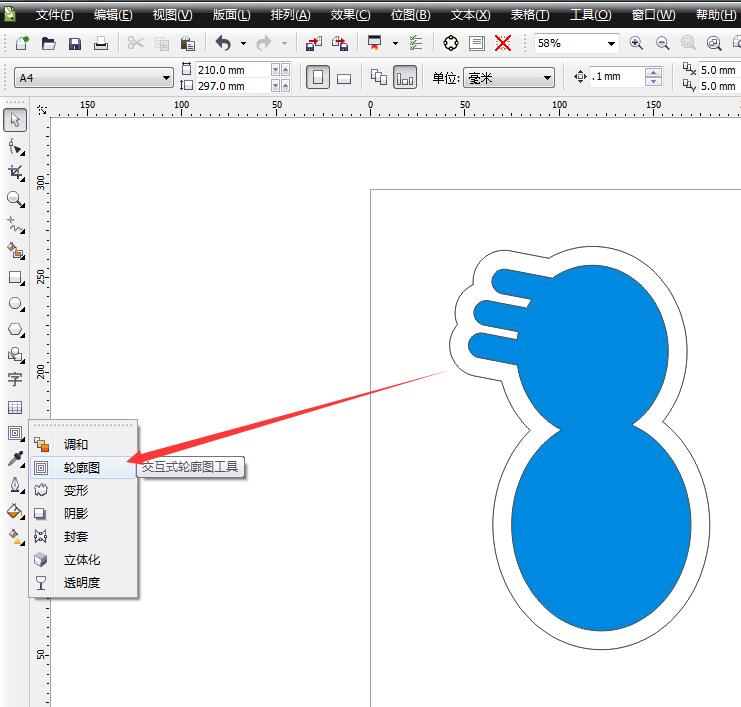Open the 58% zoom level dropdown

coord(611,44)
